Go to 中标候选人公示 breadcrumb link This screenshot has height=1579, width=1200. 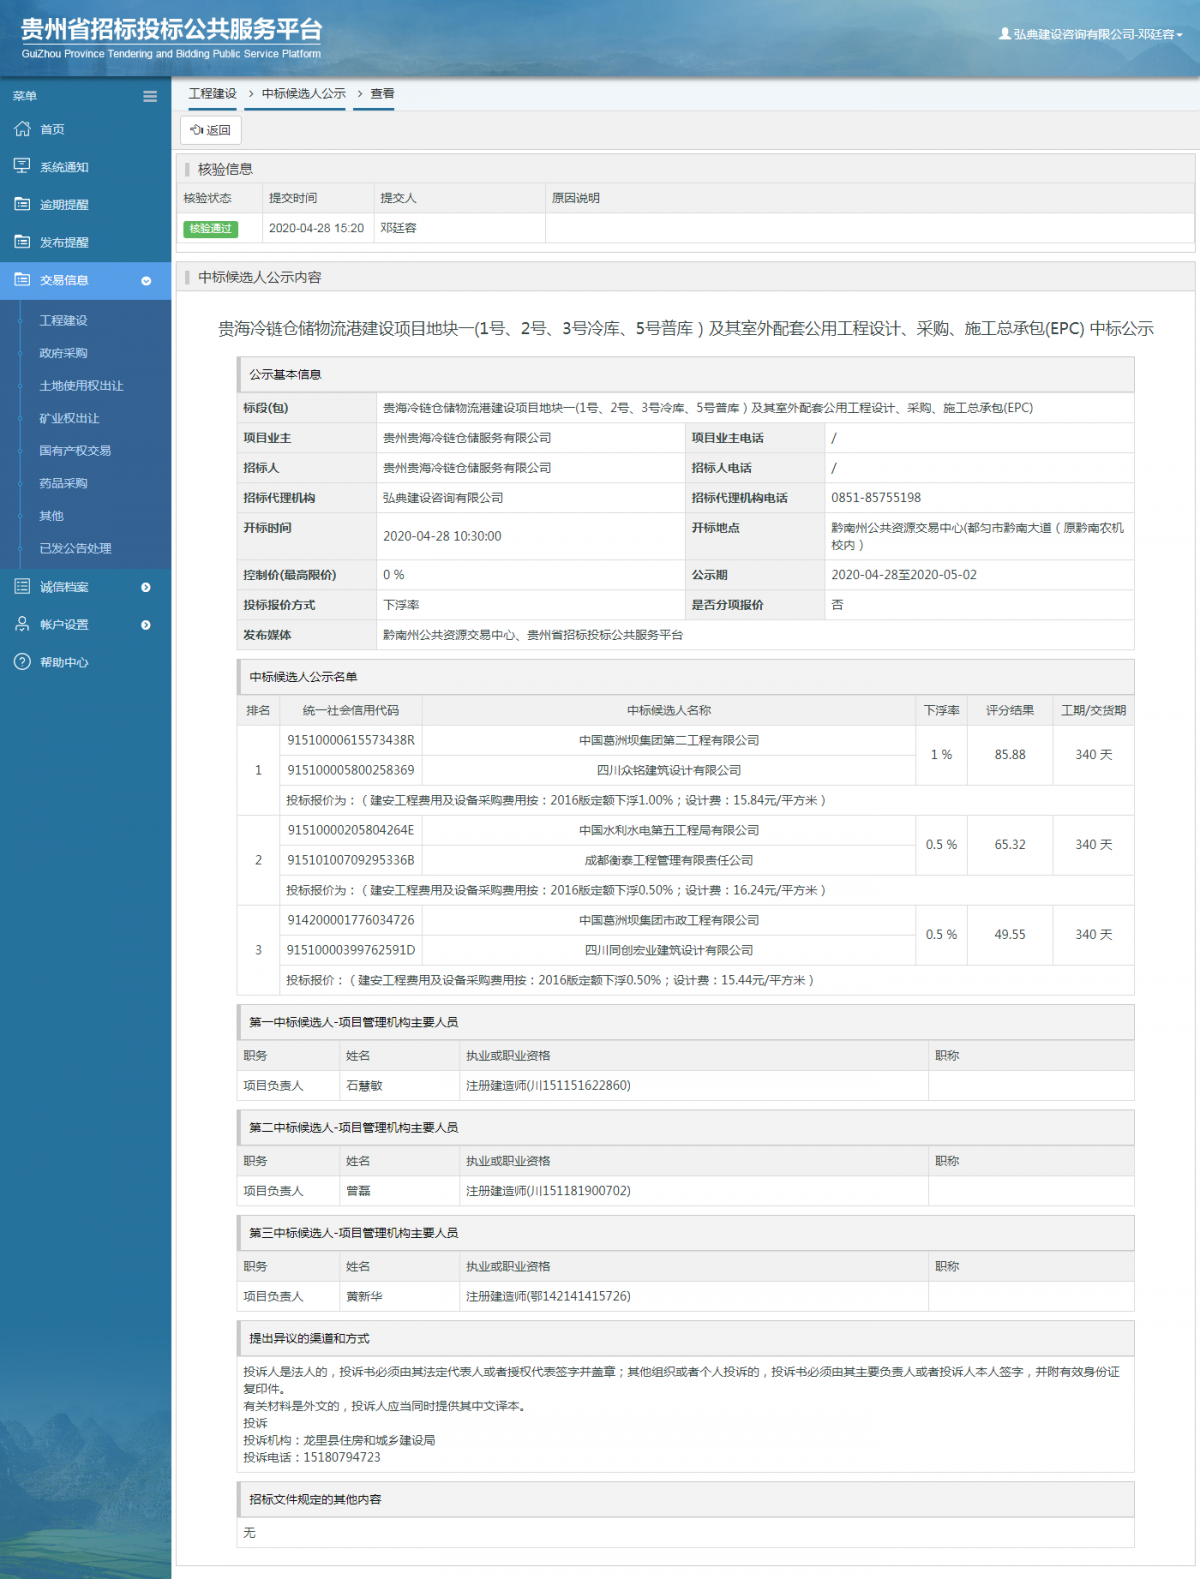303,94
